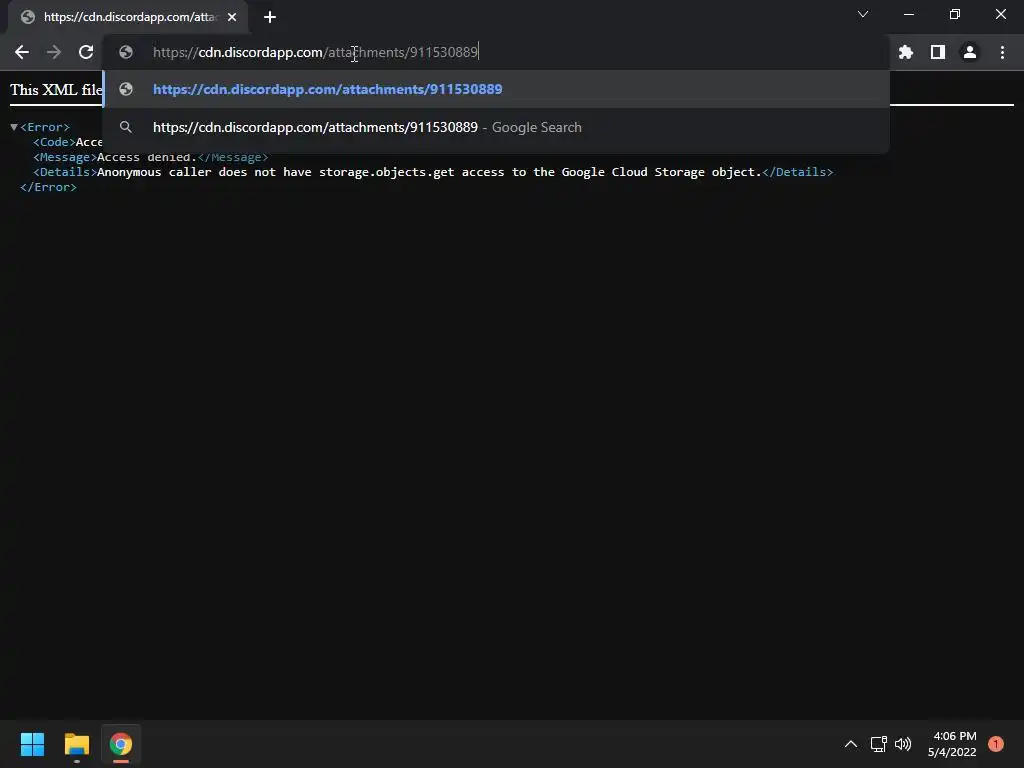Click the forward navigation arrow
The width and height of the screenshot is (1024, 768).
point(54,52)
